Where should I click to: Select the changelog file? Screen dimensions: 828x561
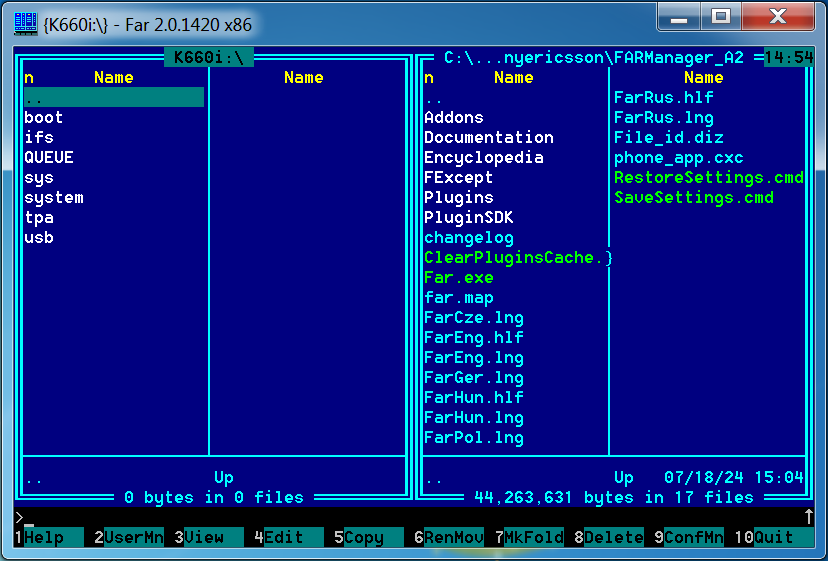469,238
